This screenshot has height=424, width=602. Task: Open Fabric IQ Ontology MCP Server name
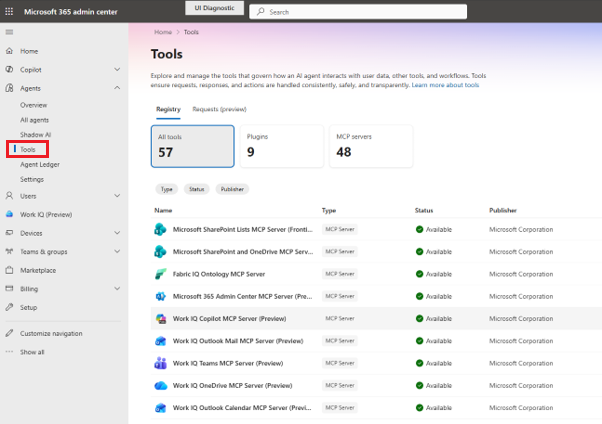coord(219,274)
